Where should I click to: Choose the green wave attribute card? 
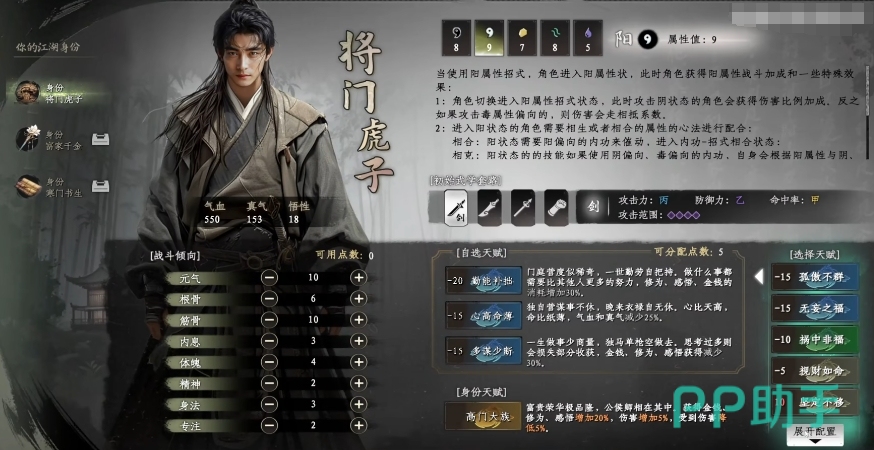click(x=555, y=38)
